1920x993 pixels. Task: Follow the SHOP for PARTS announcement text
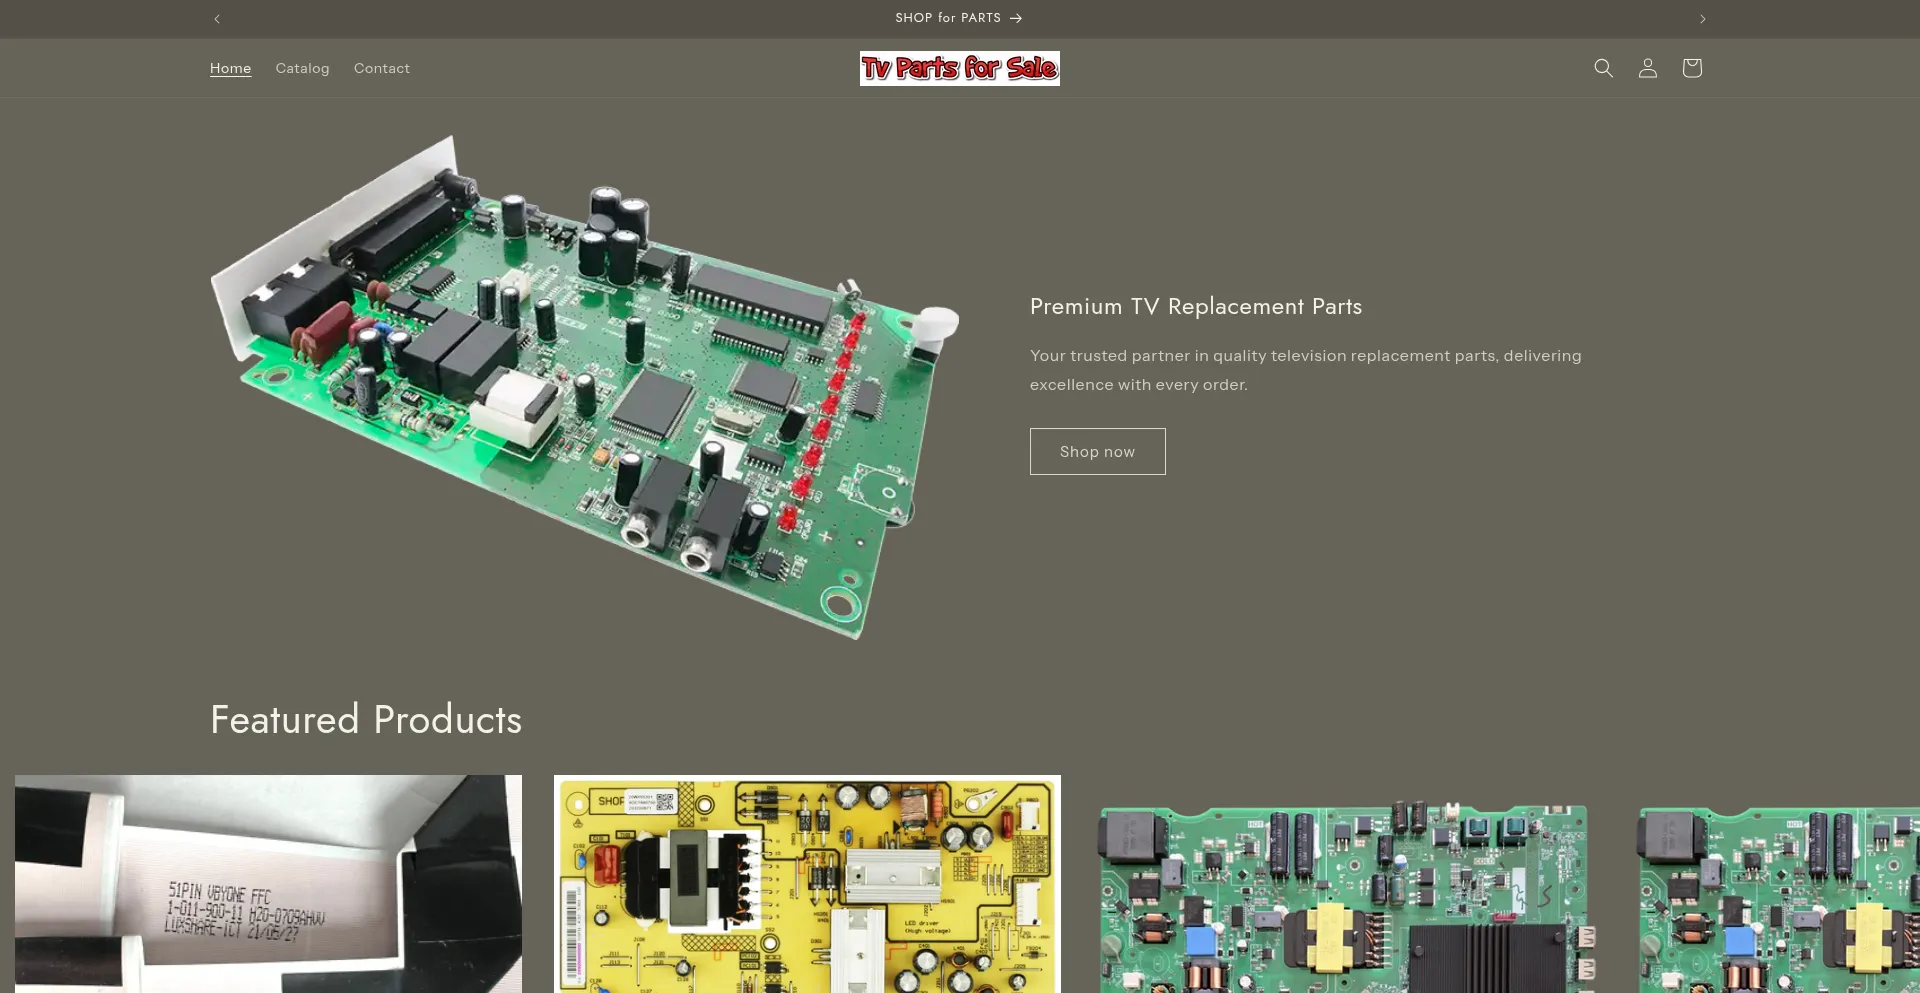click(x=947, y=18)
